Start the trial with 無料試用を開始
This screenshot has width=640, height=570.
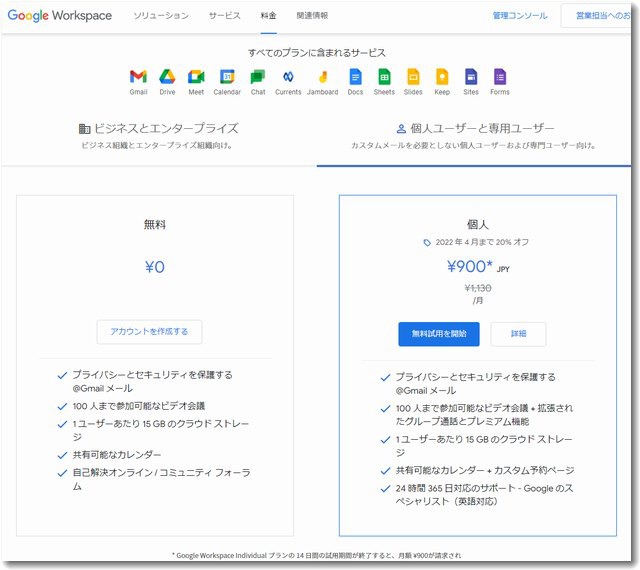pyautogui.click(x=439, y=334)
